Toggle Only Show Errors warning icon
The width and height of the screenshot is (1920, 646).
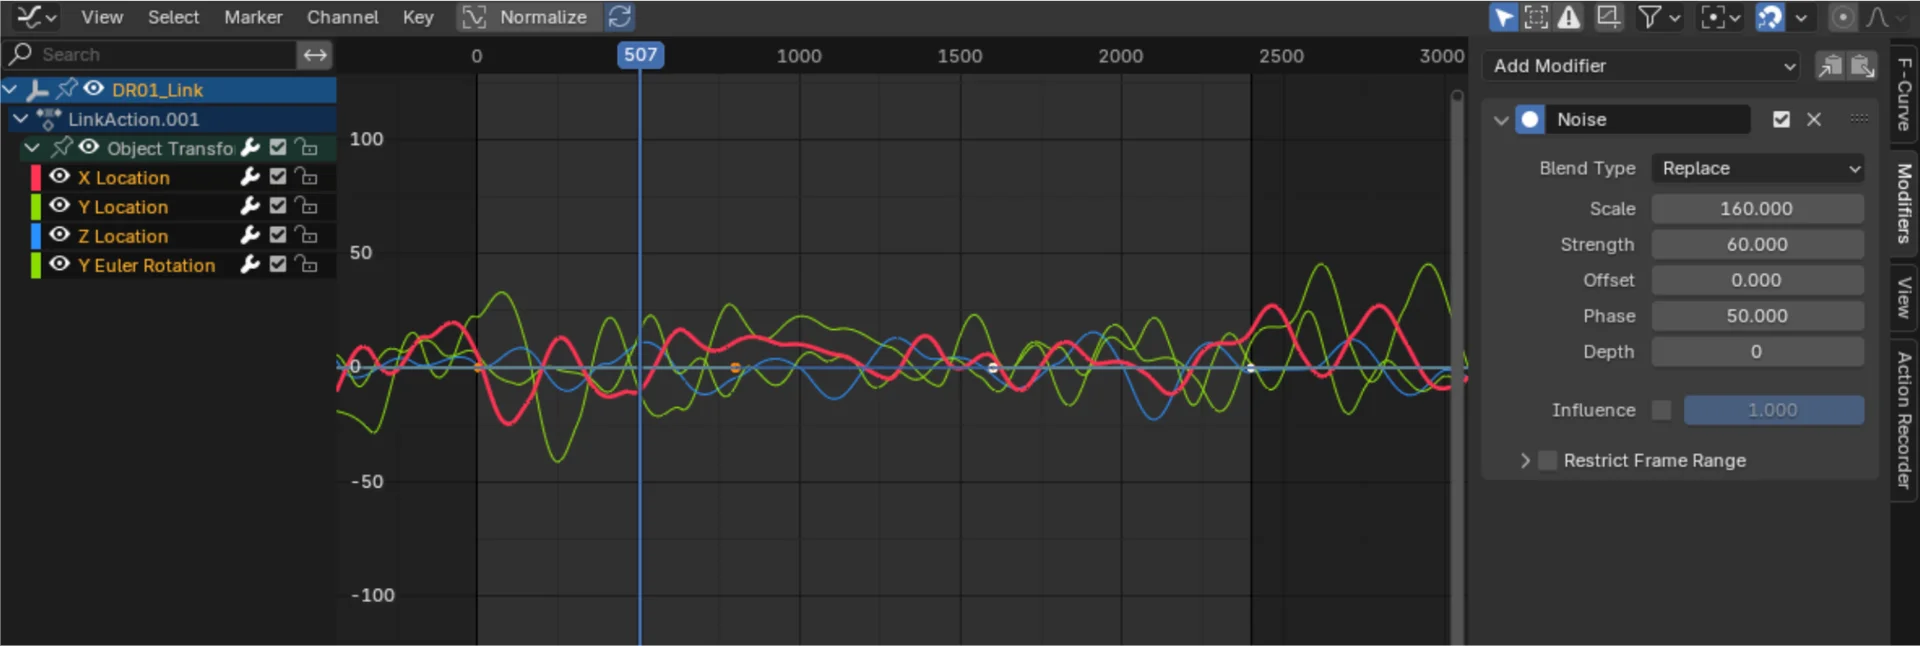point(1569,17)
